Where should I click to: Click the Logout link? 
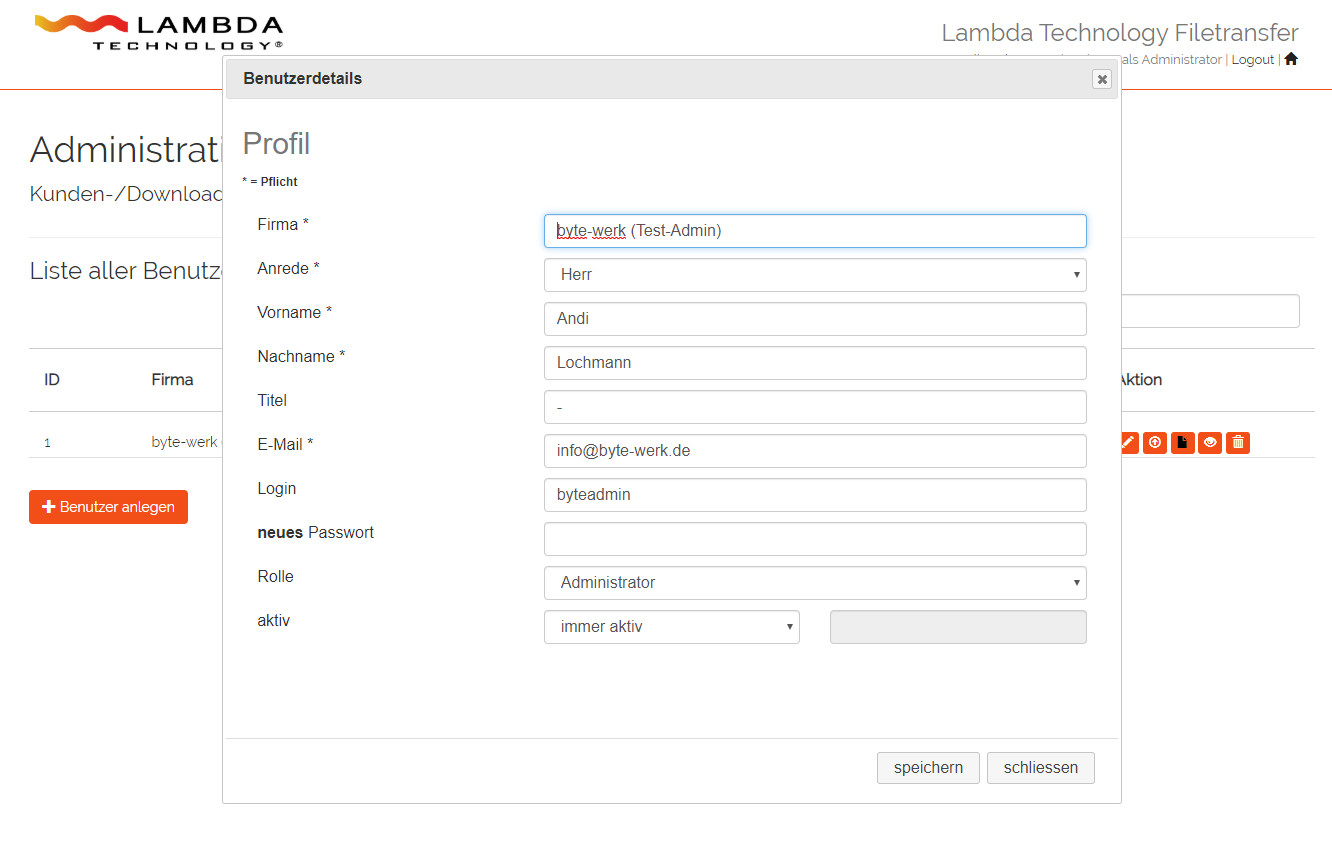pyautogui.click(x=1252, y=60)
